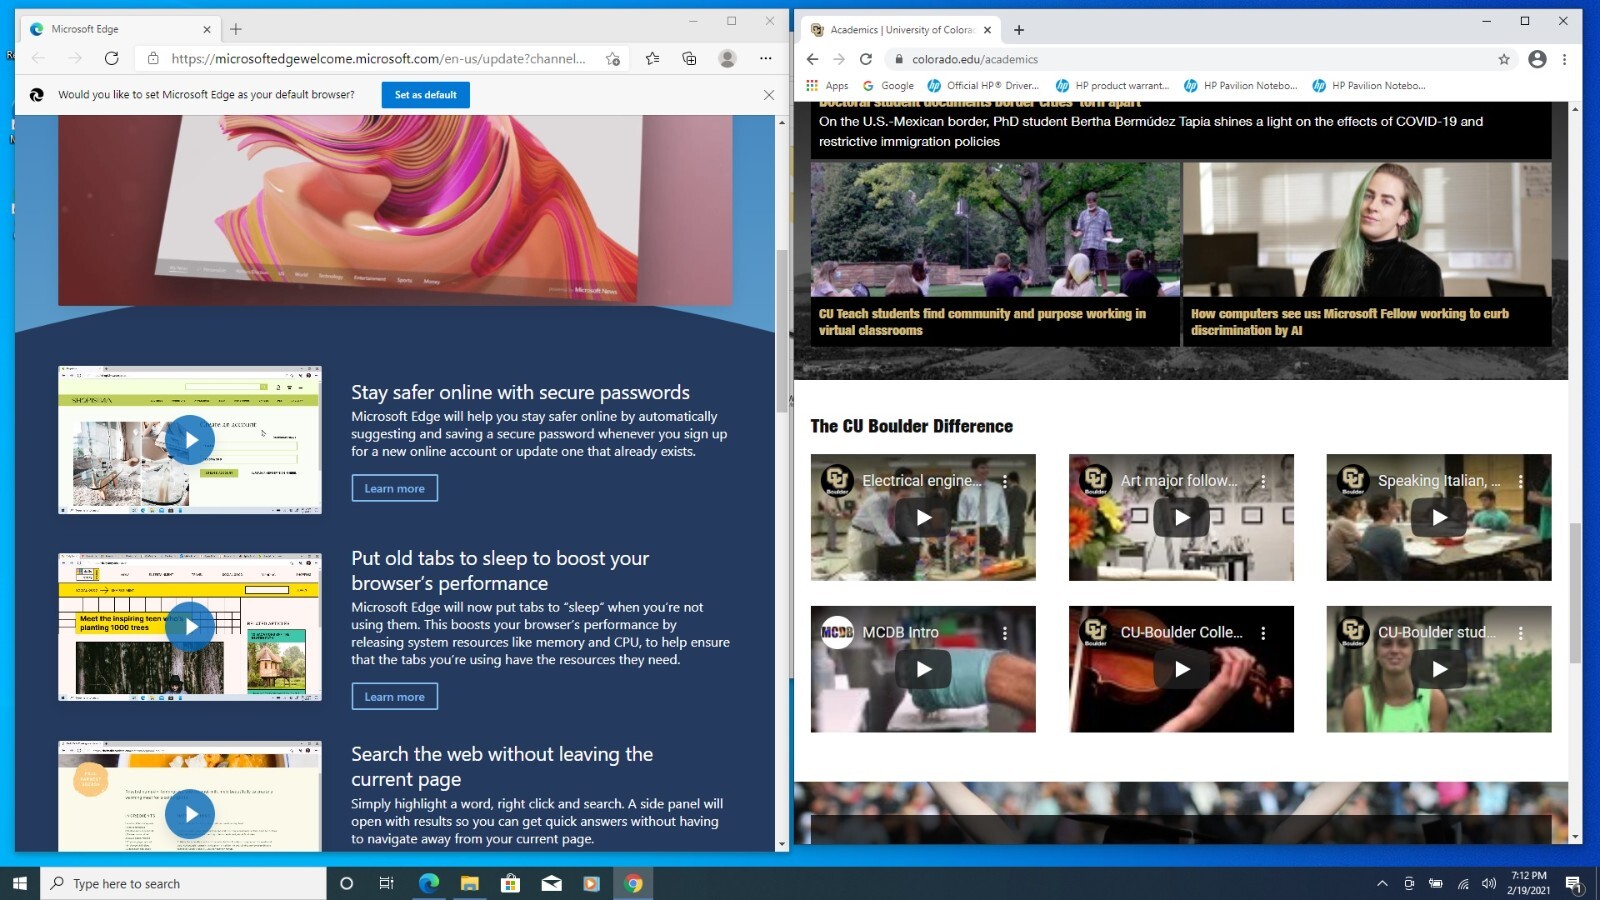The image size is (1600, 900).
Task: Open HP product warranty bookmark
Action: [x=1112, y=86]
